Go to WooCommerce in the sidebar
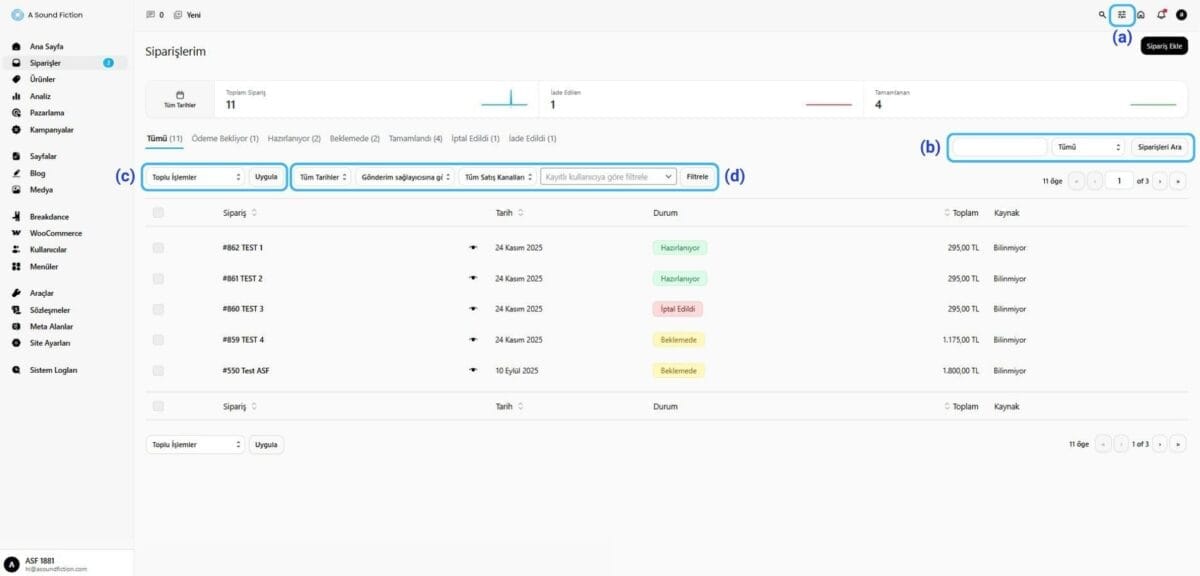The image size is (1200, 576). (x=55, y=233)
